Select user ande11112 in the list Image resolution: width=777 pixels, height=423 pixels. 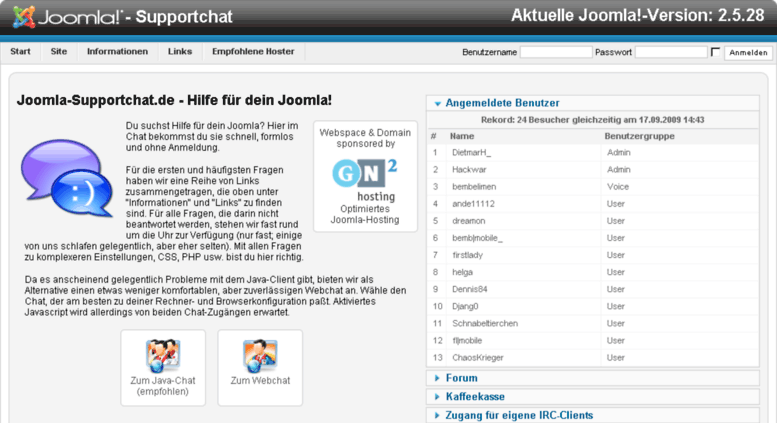coord(473,204)
